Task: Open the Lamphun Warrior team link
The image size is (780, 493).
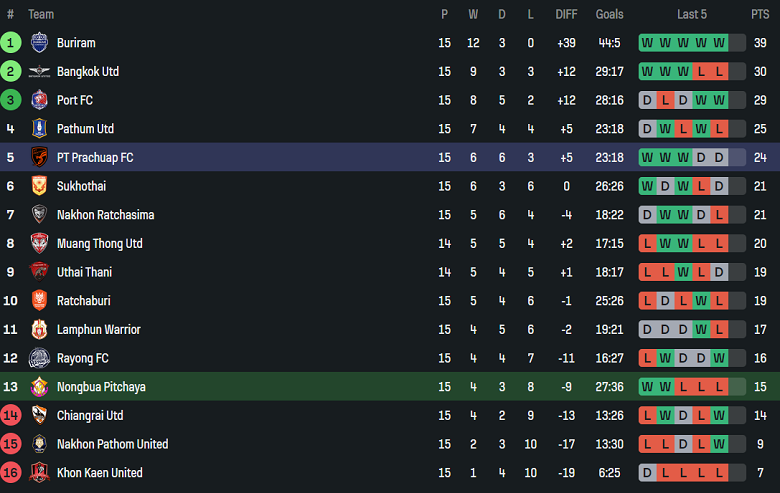Action: [98, 330]
